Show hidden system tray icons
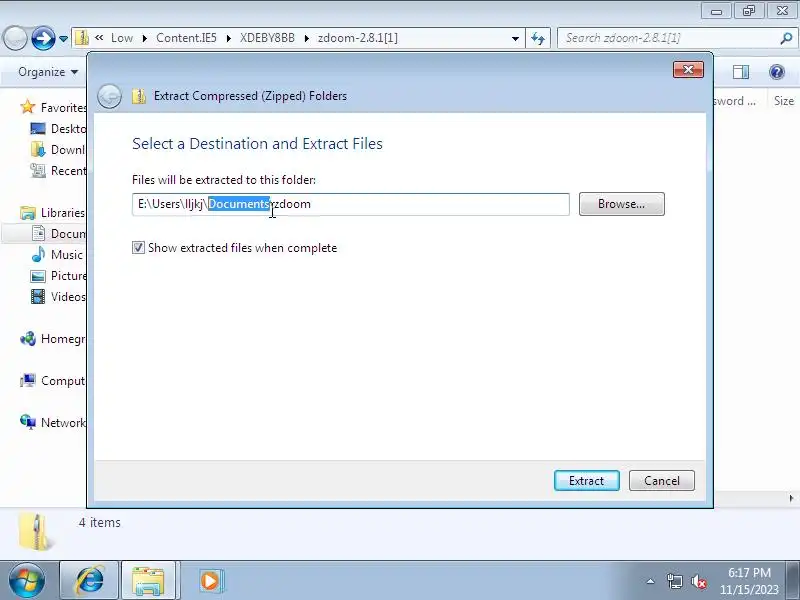 point(650,581)
